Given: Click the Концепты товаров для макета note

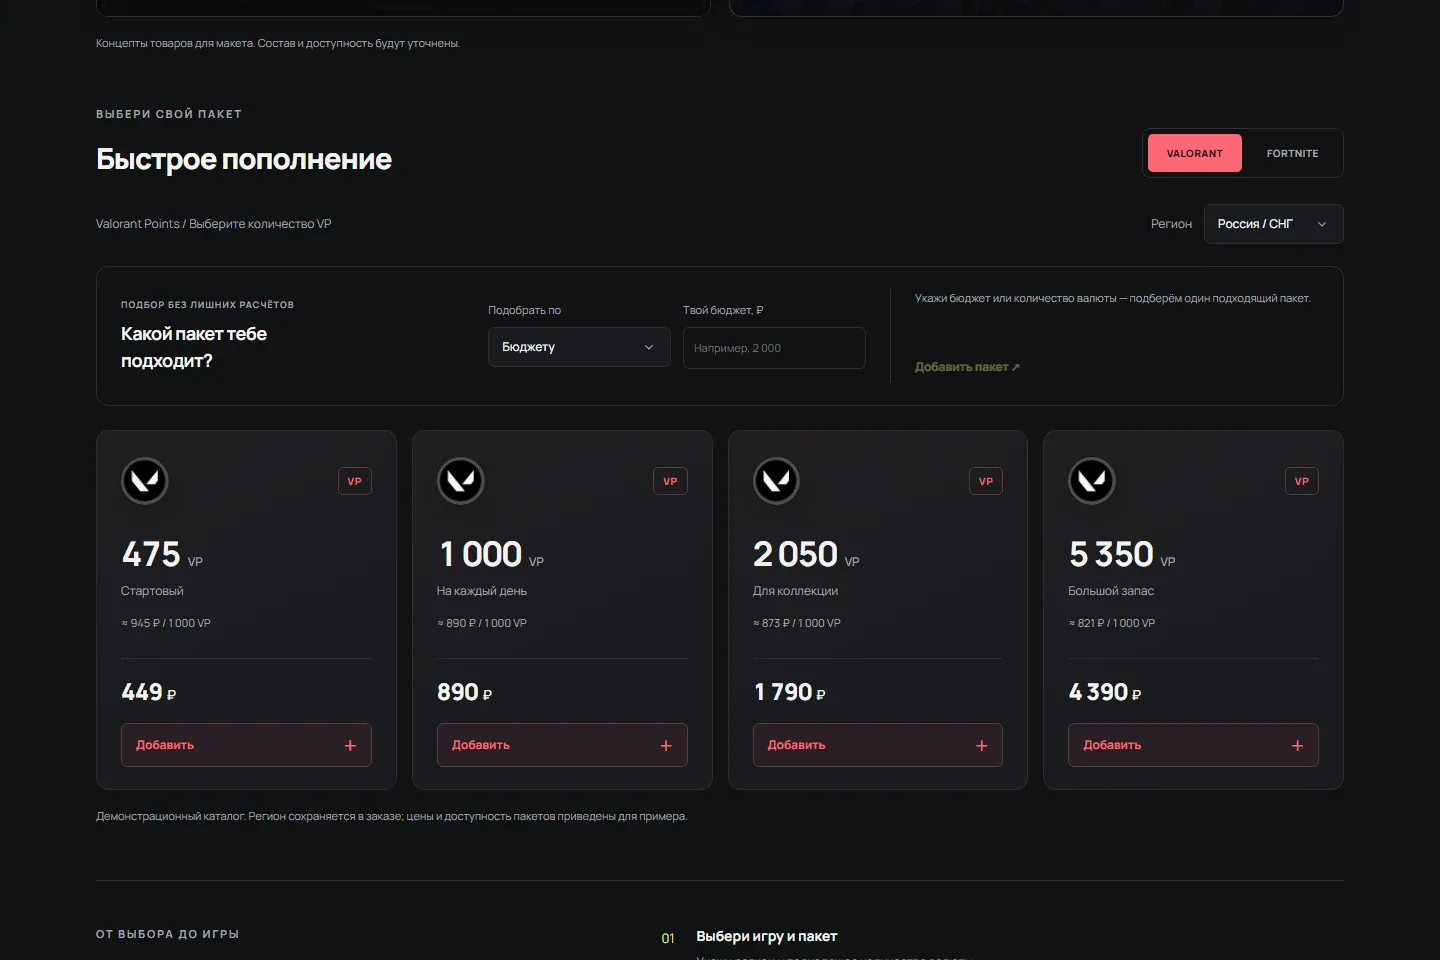Looking at the screenshot, I should (278, 44).
